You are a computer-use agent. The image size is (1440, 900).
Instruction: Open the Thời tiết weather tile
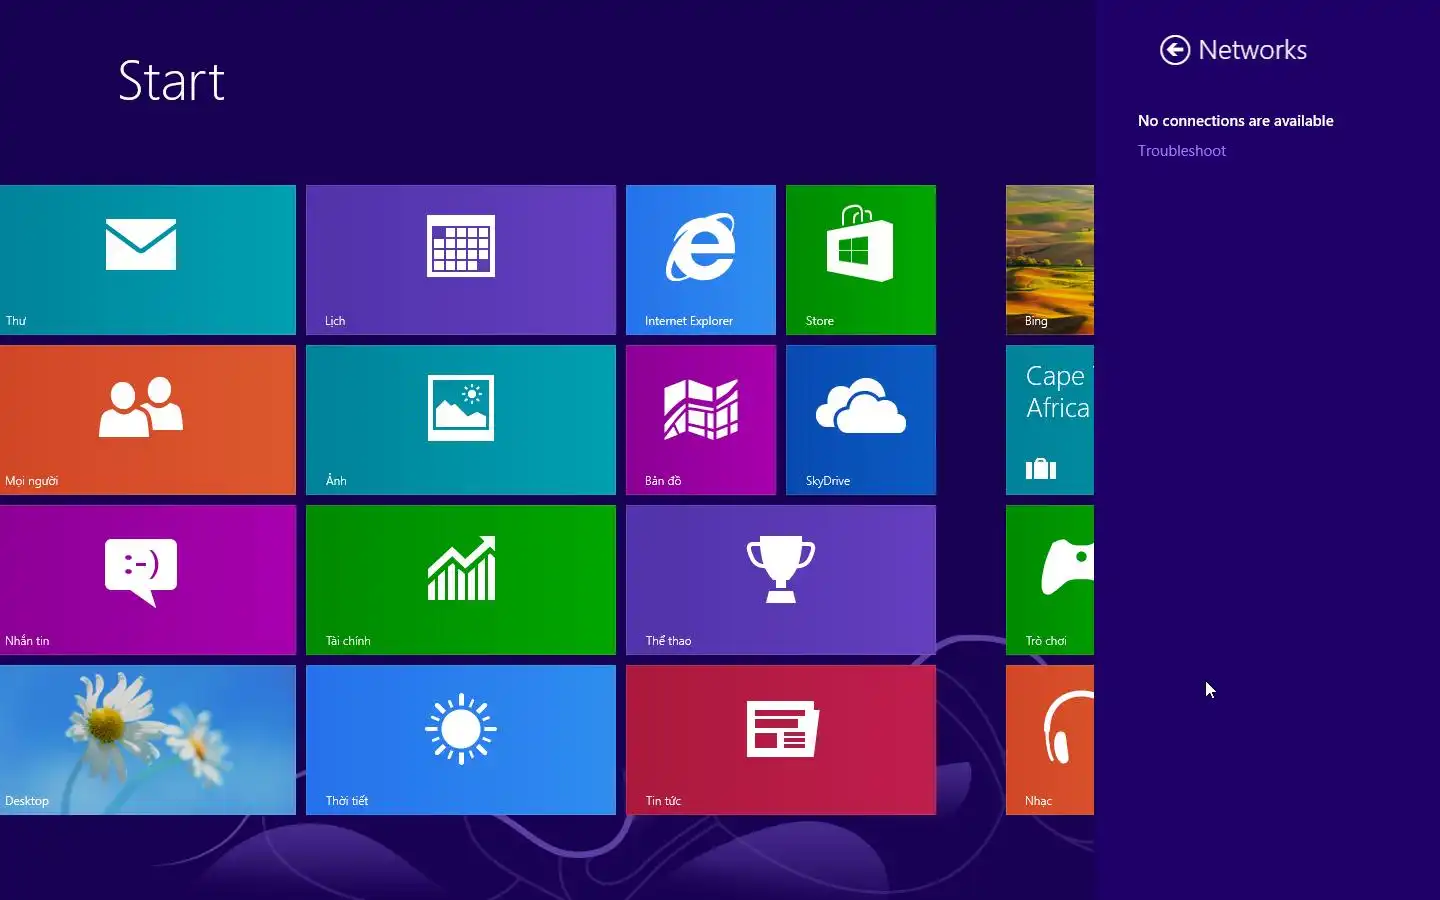click(x=461, y=740)
